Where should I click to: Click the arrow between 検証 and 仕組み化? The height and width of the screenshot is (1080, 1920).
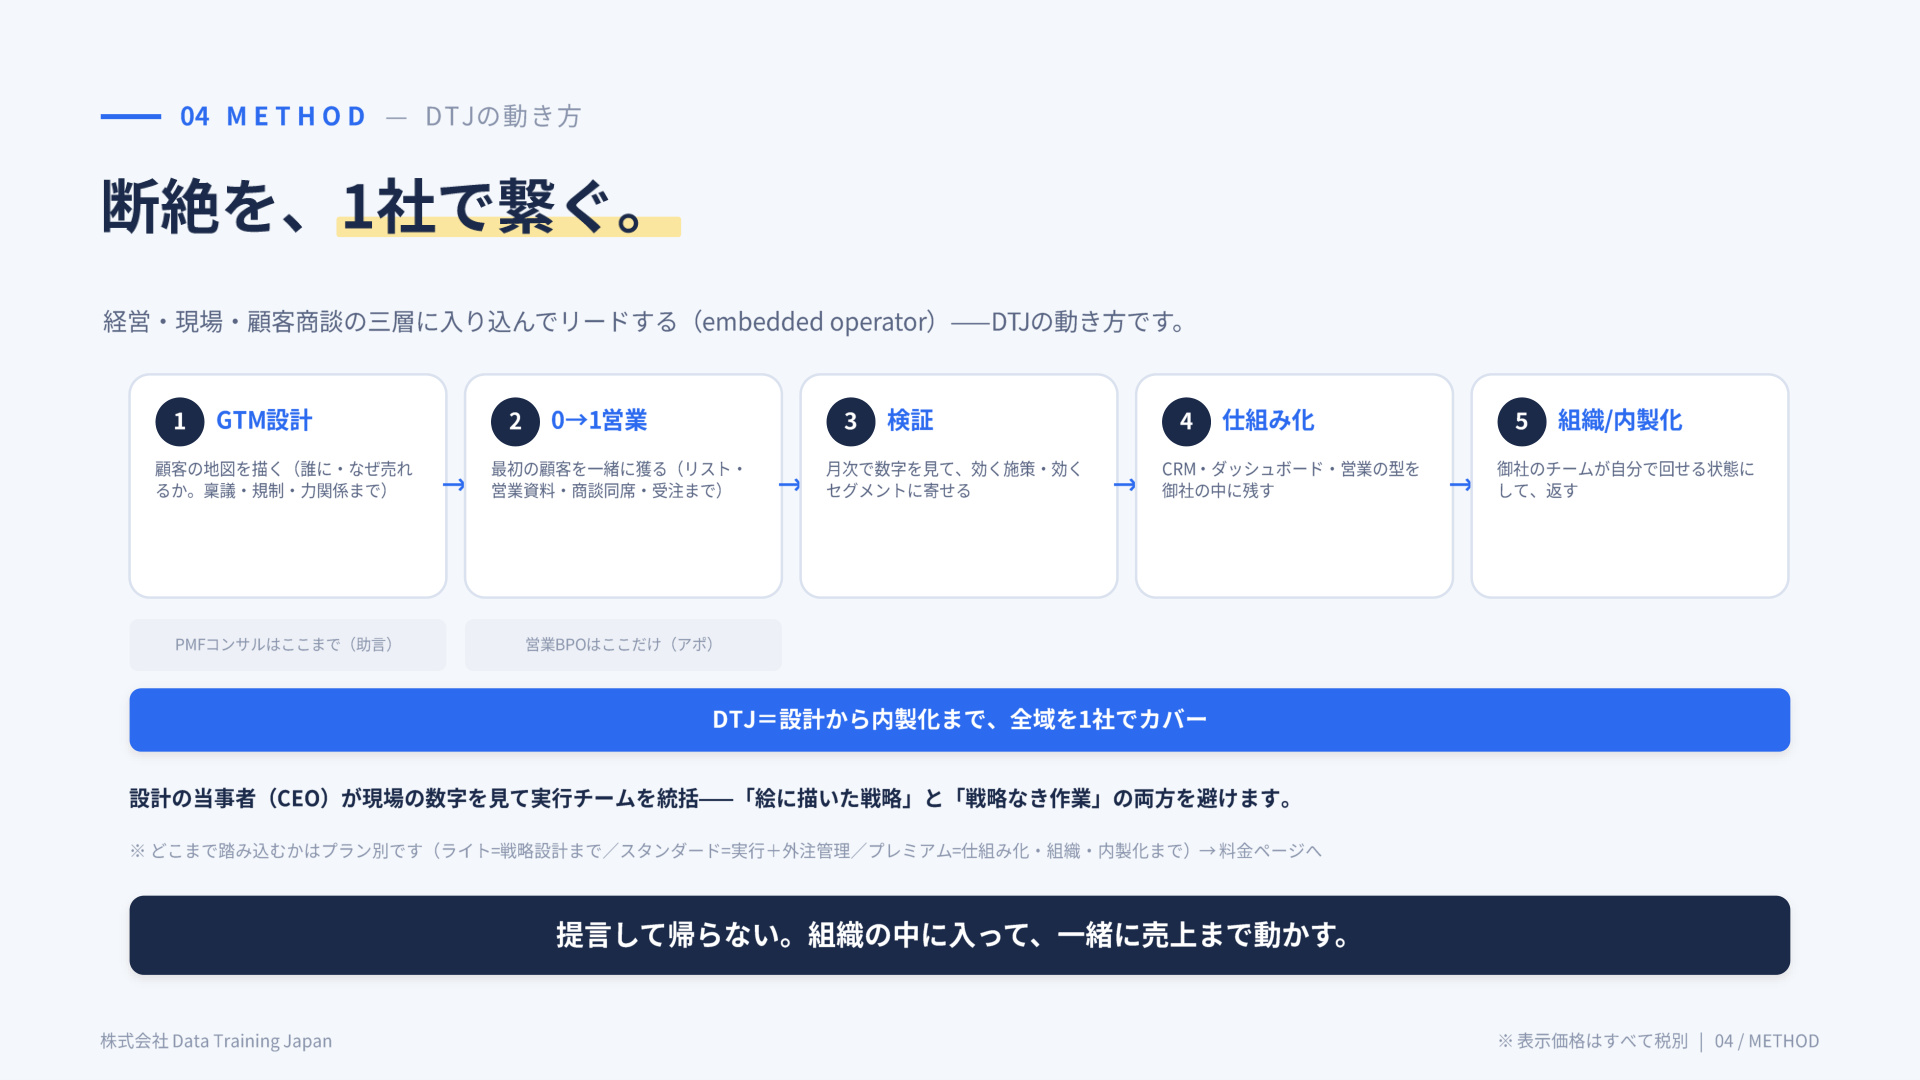(x=1125, y=485)
